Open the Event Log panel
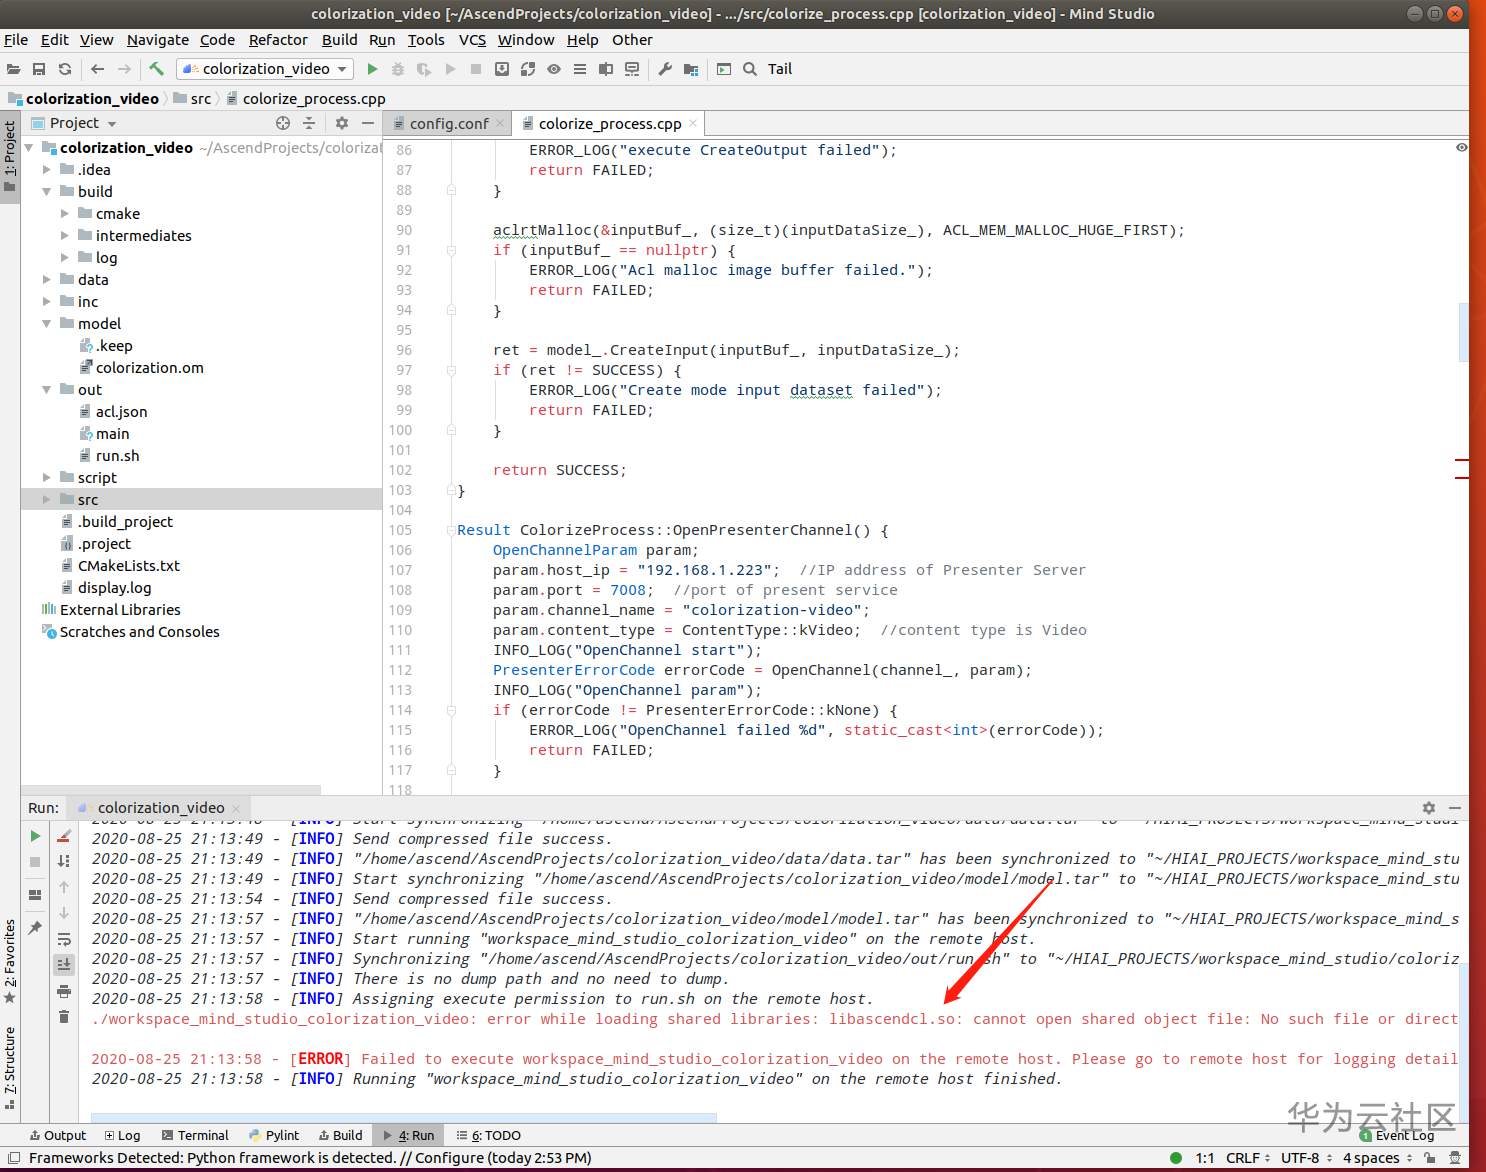 click(x=1398, y=1135)
